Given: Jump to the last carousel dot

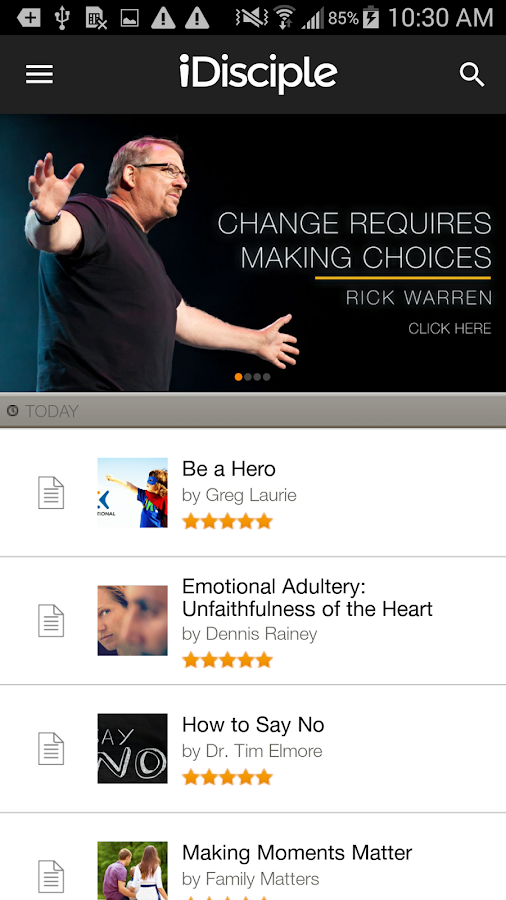Looking at the screenshot, I should [267, 377].
